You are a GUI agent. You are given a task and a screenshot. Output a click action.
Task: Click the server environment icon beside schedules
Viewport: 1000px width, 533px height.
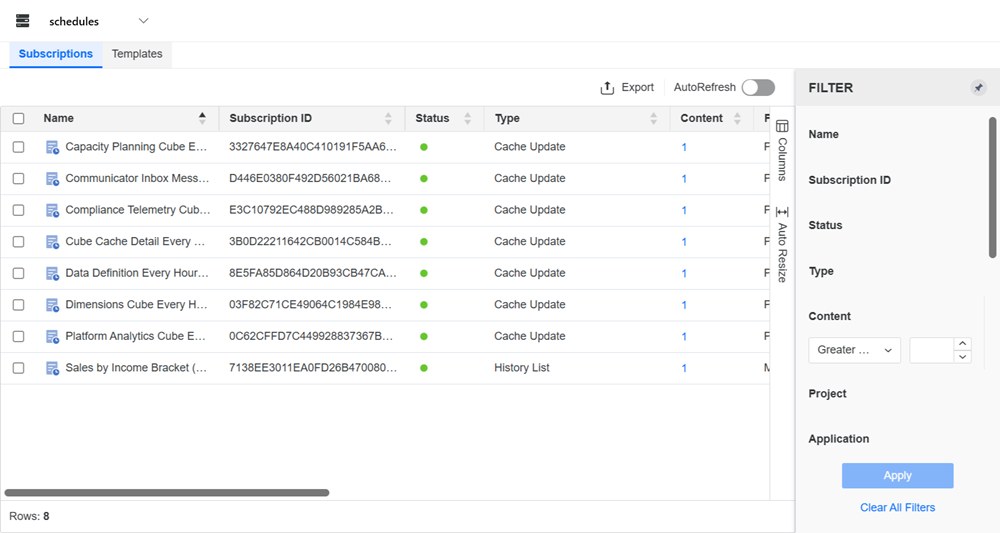[23, 21]
